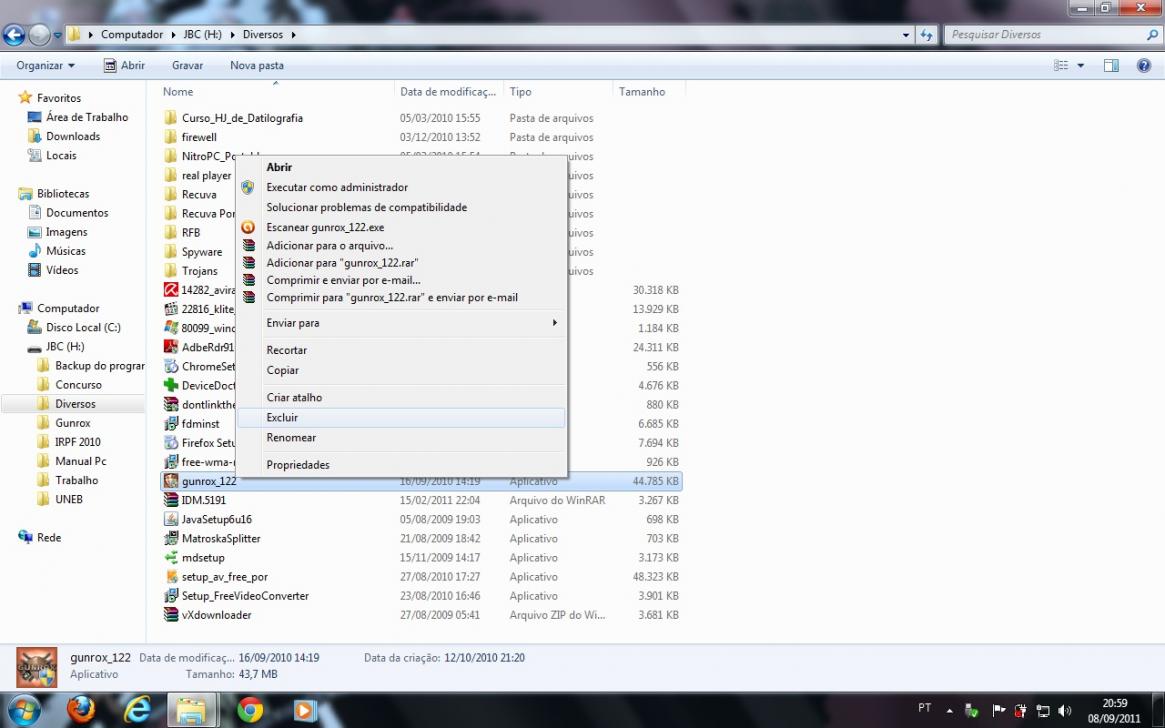Open the Organizar dropdown menu

click(x=45, y=65)
